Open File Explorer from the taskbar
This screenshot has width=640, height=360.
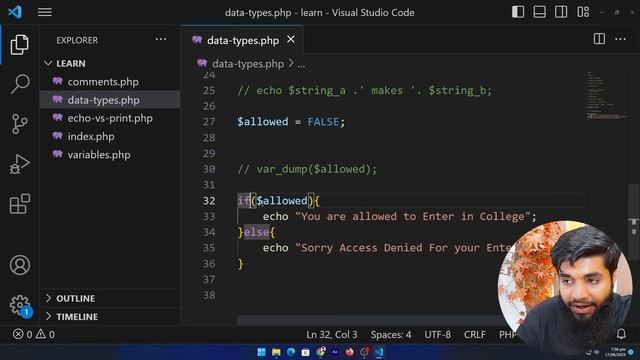(x=276, y=352)
